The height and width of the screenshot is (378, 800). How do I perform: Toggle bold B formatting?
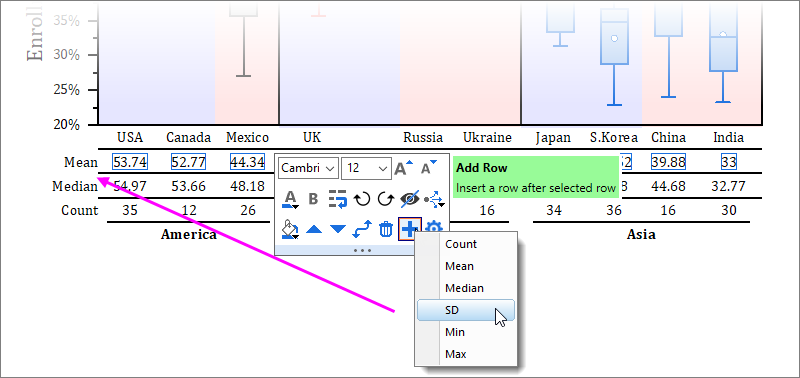(313, 199)
